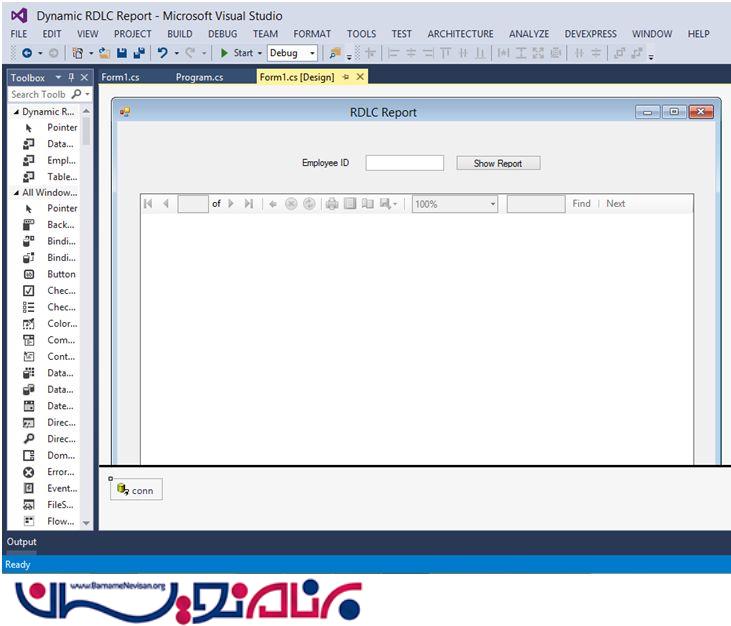Open the ARCHITECTURE menu
This screenshot has width=731, height=626.
(x=460, y=34)
